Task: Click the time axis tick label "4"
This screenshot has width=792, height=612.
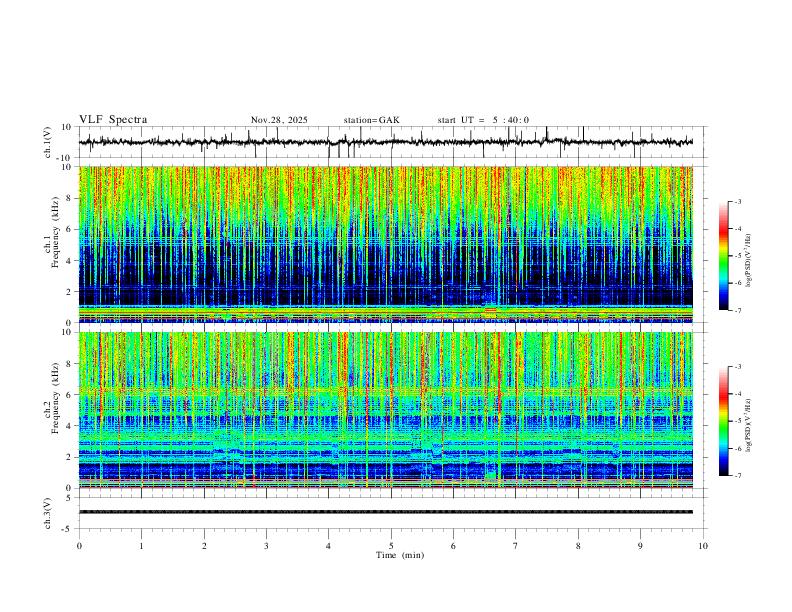Action: [328, 546]
